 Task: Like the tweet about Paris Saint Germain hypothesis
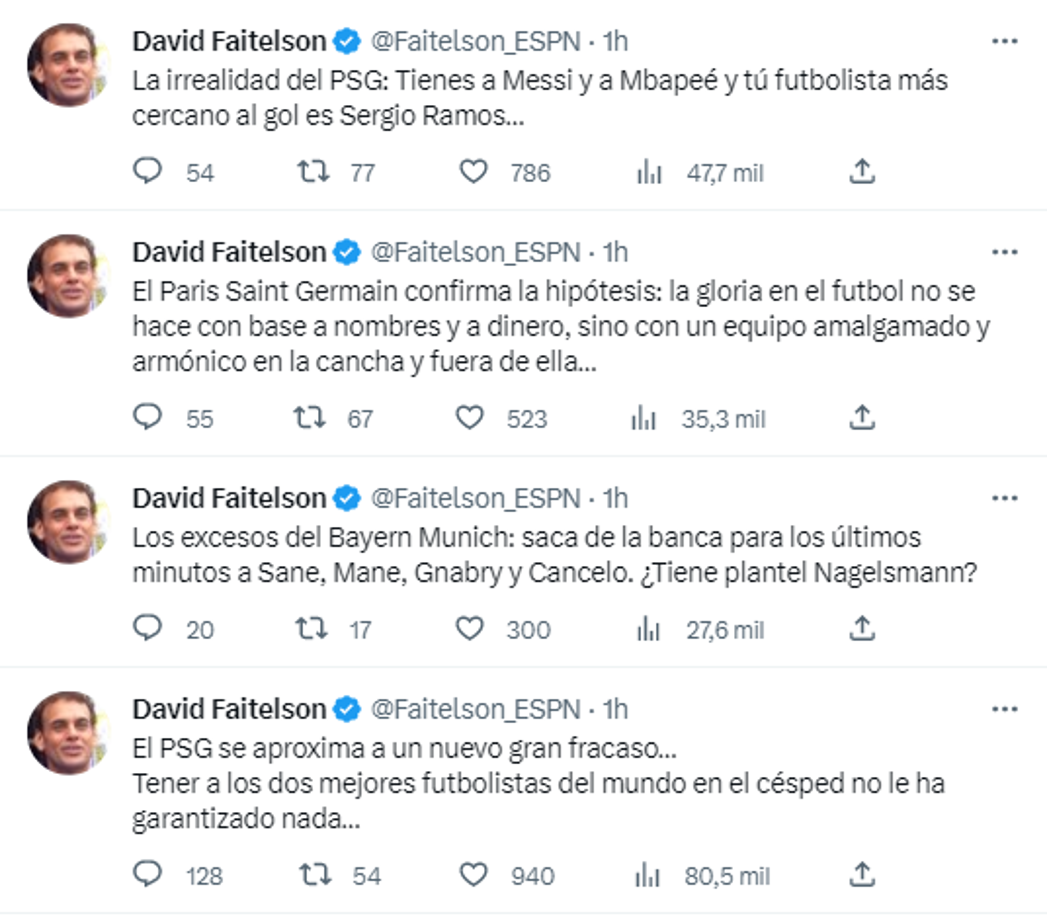(474, 420)
